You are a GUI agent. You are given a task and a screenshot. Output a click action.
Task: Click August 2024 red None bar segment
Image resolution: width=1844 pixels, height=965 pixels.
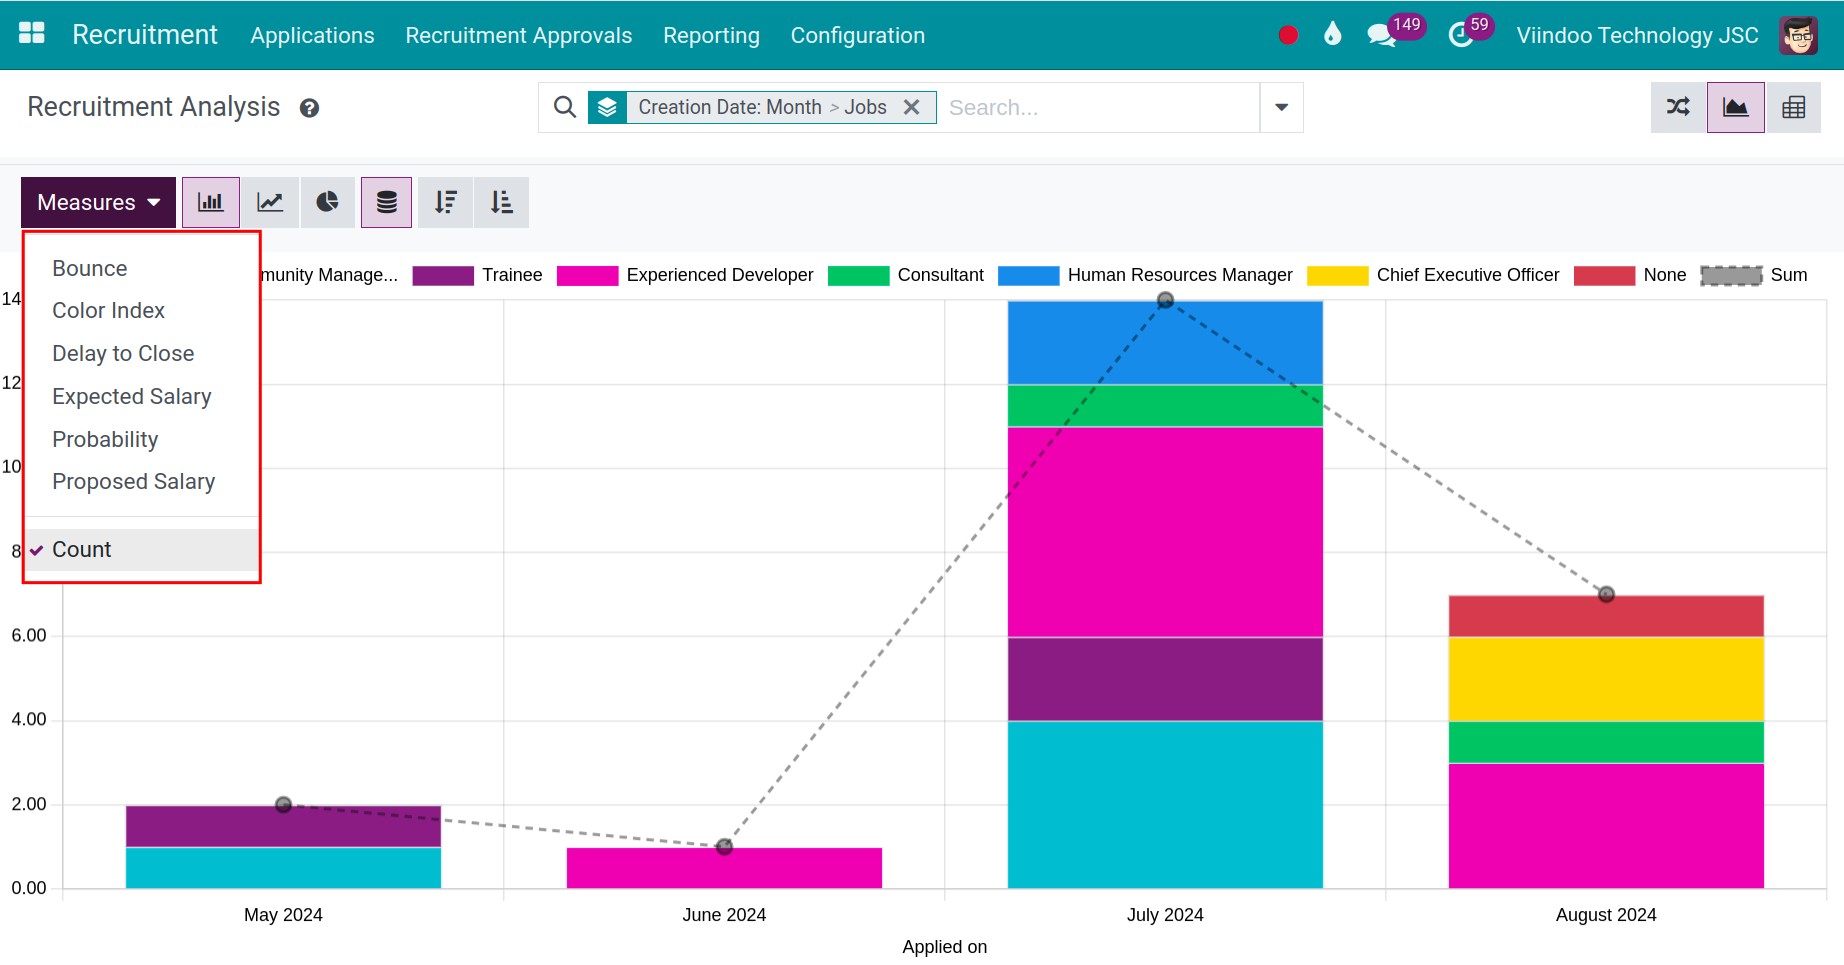coord(1606,617)
